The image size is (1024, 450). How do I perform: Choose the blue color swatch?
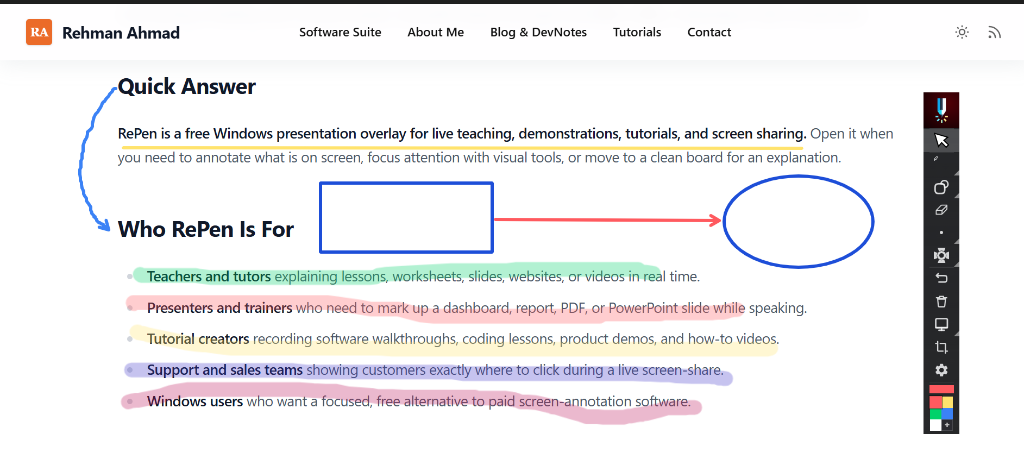(948, 414)
